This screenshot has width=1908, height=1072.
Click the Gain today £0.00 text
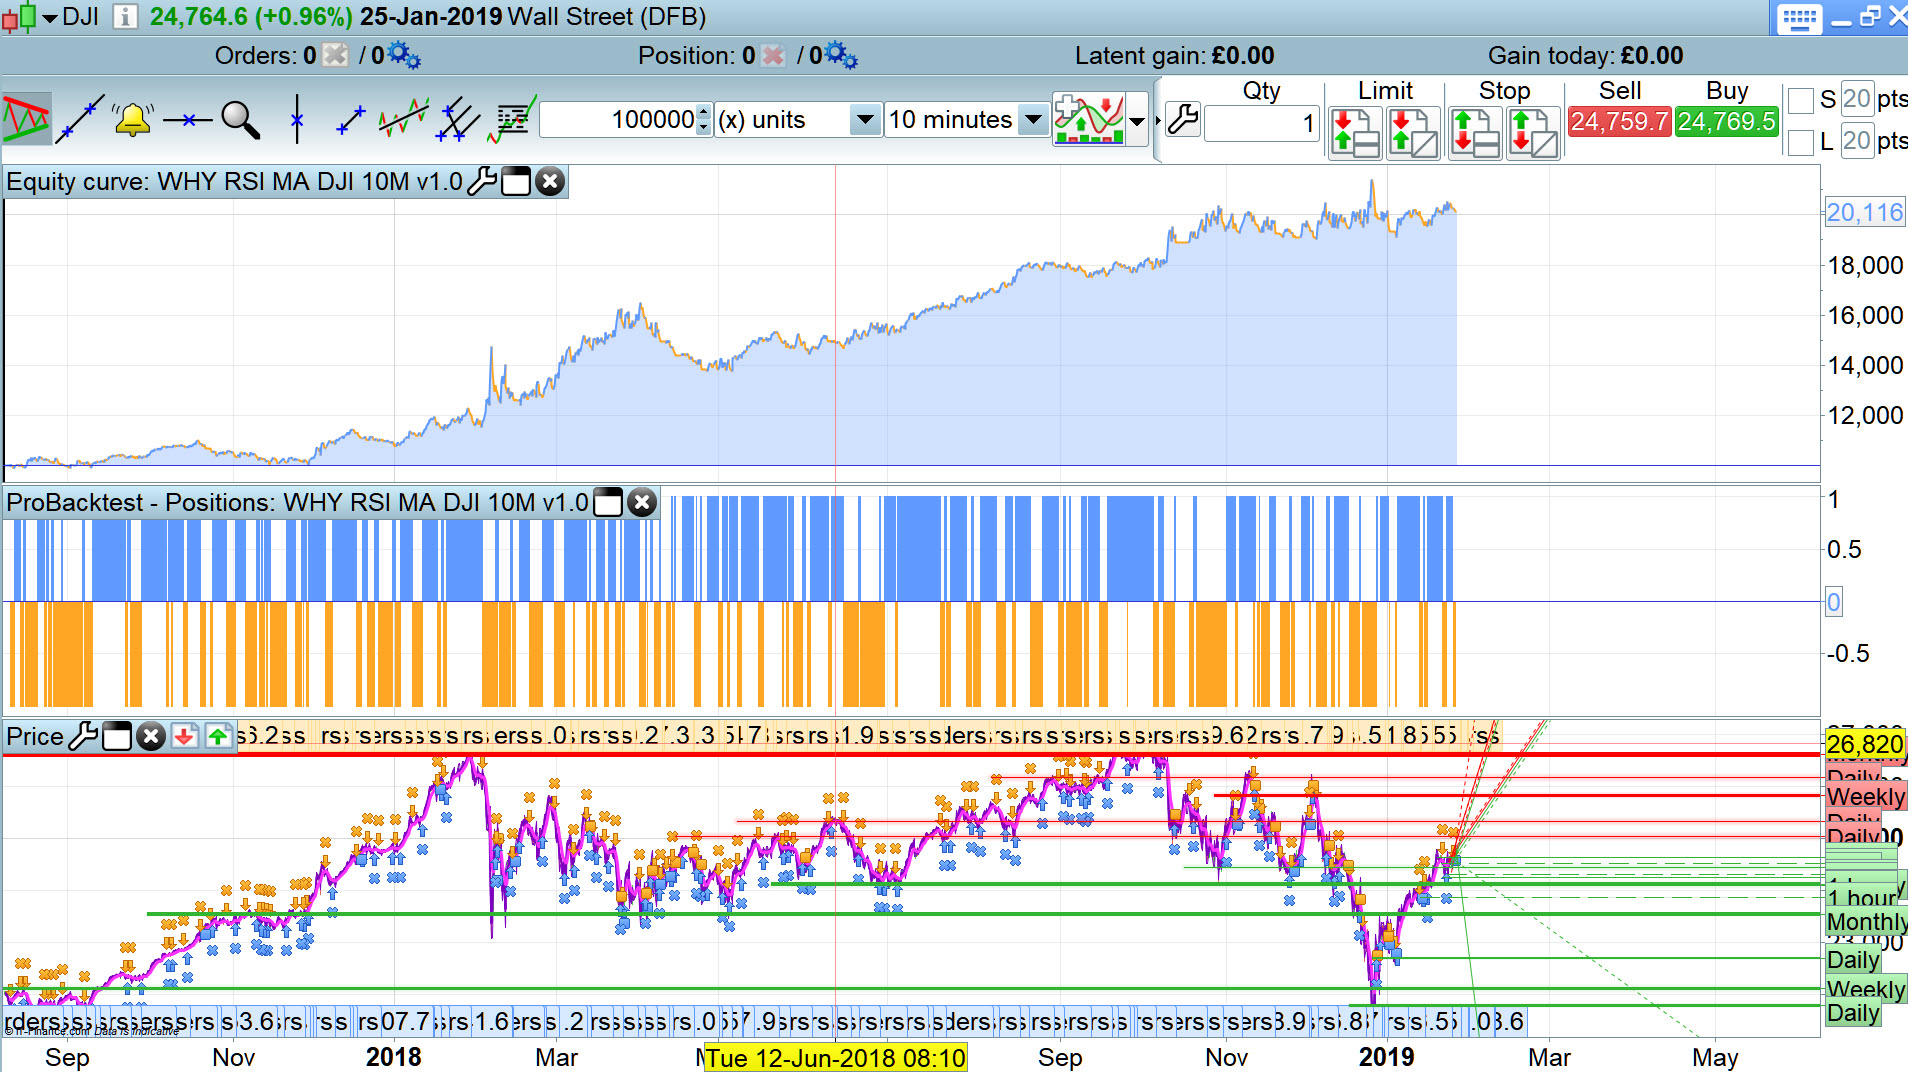[x=1585, y=55]
